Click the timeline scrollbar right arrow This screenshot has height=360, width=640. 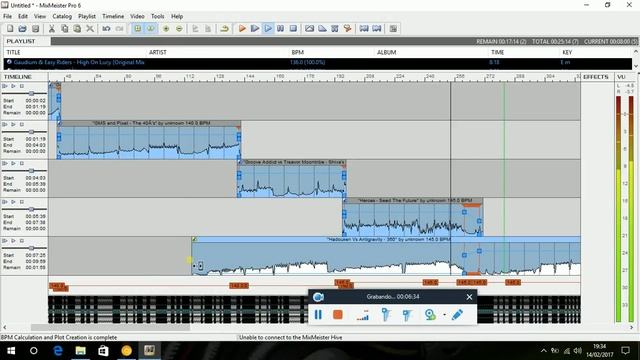631,327
